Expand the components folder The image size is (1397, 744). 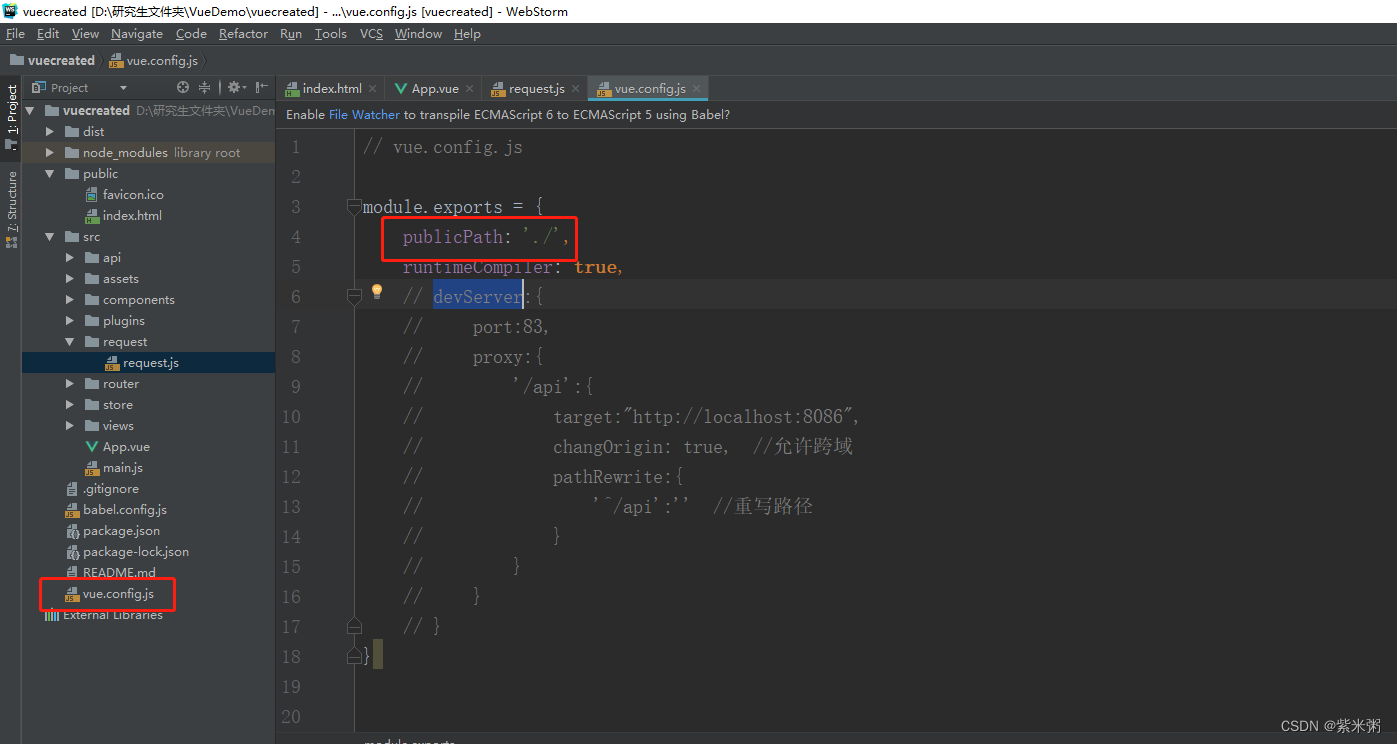(70, 300)
